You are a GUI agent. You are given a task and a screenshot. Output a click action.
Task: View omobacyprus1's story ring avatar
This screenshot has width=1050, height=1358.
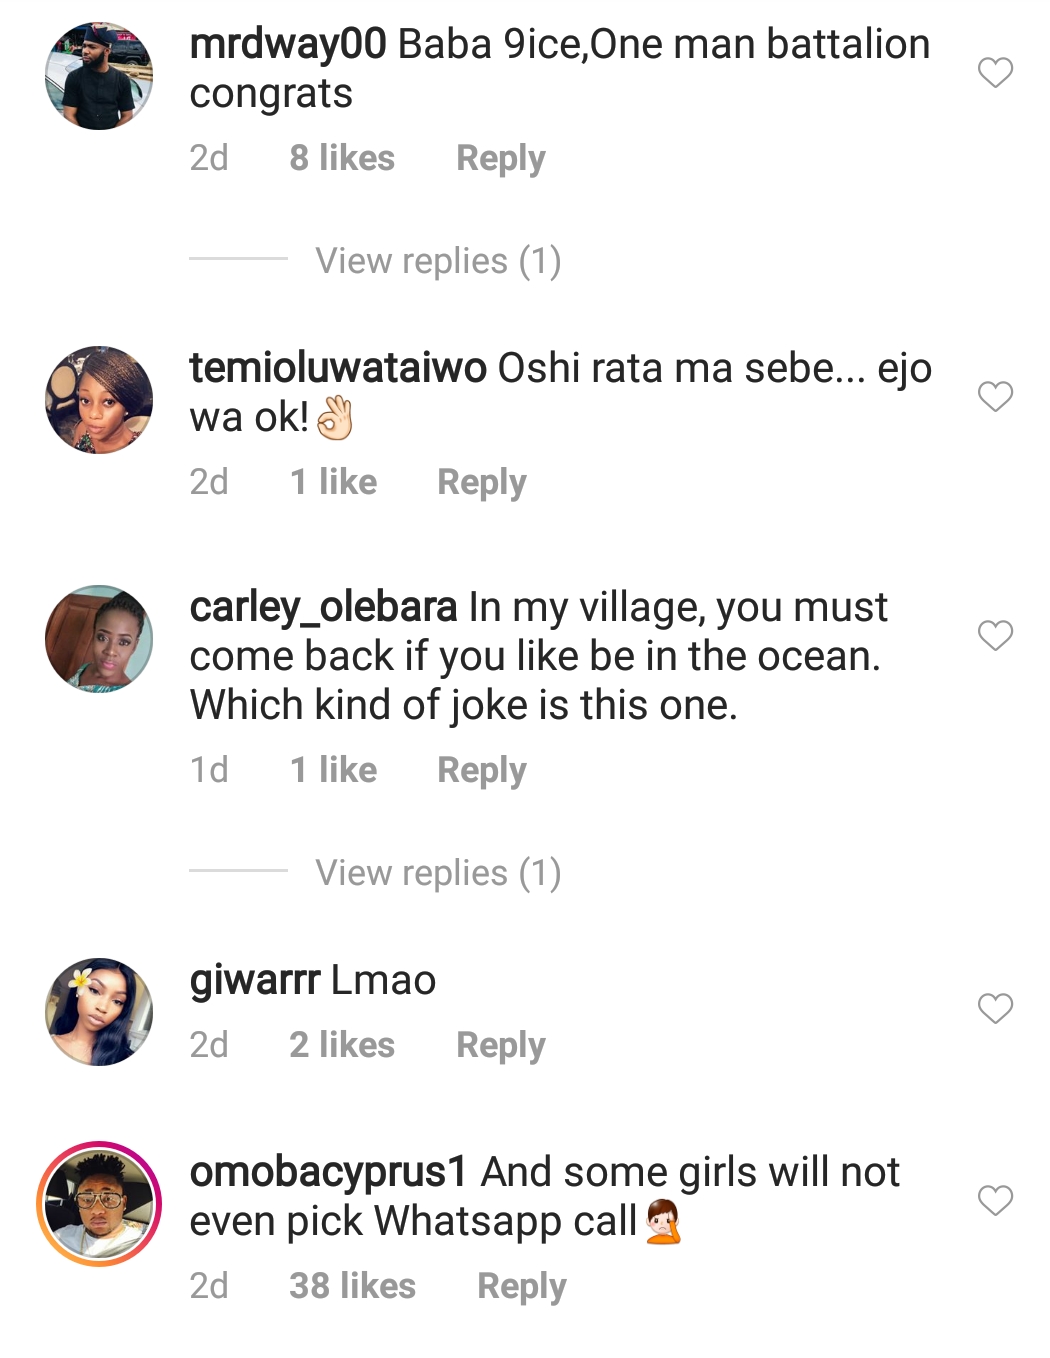point(99,1204)
